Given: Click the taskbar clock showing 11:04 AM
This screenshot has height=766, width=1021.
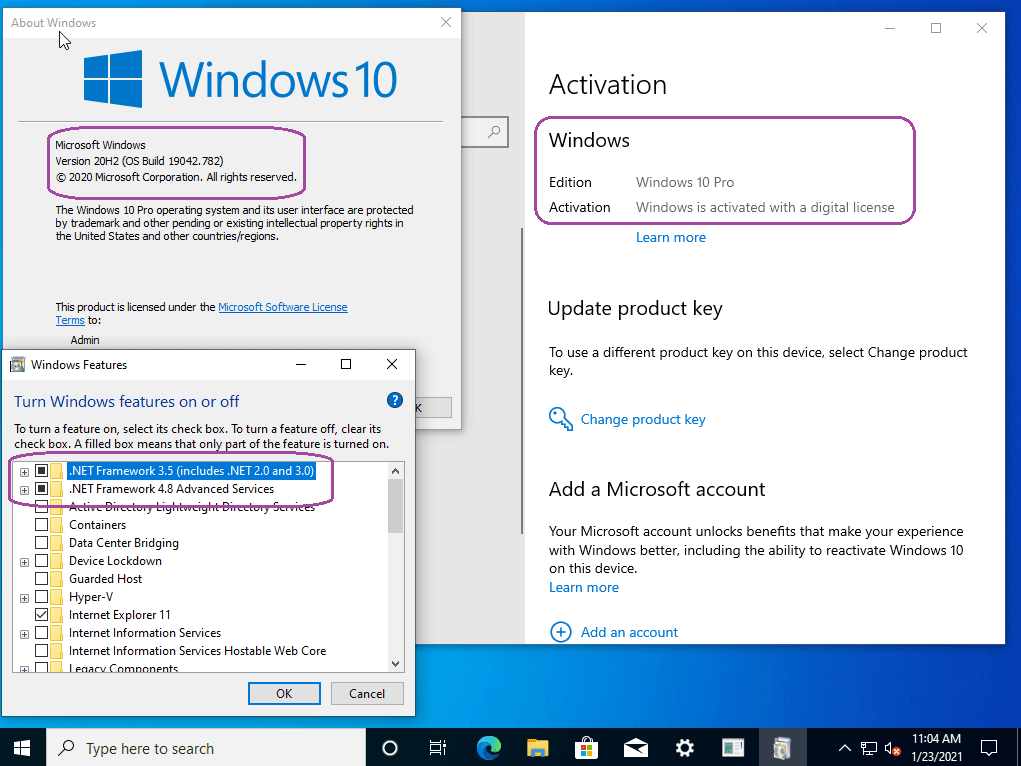Looking at the screenshot, I should pos(936,747).
